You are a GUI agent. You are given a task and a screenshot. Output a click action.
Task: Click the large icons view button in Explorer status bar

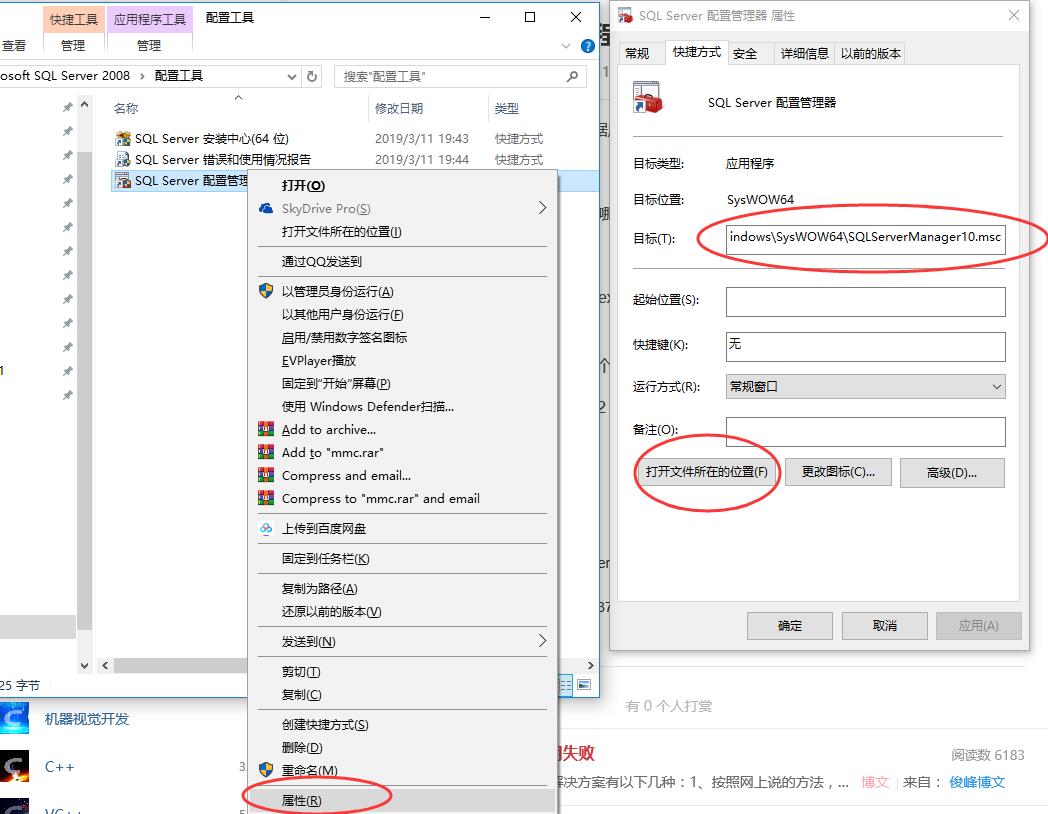pos(584,684)
